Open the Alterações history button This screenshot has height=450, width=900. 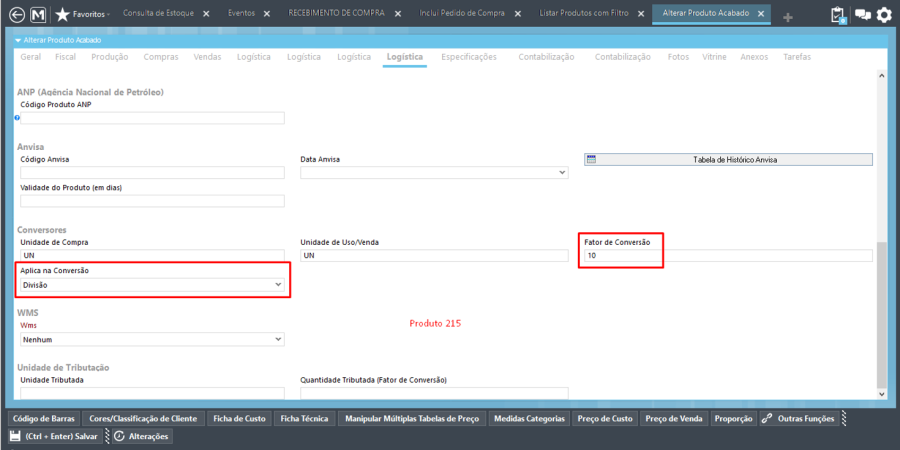pos(142,436)
